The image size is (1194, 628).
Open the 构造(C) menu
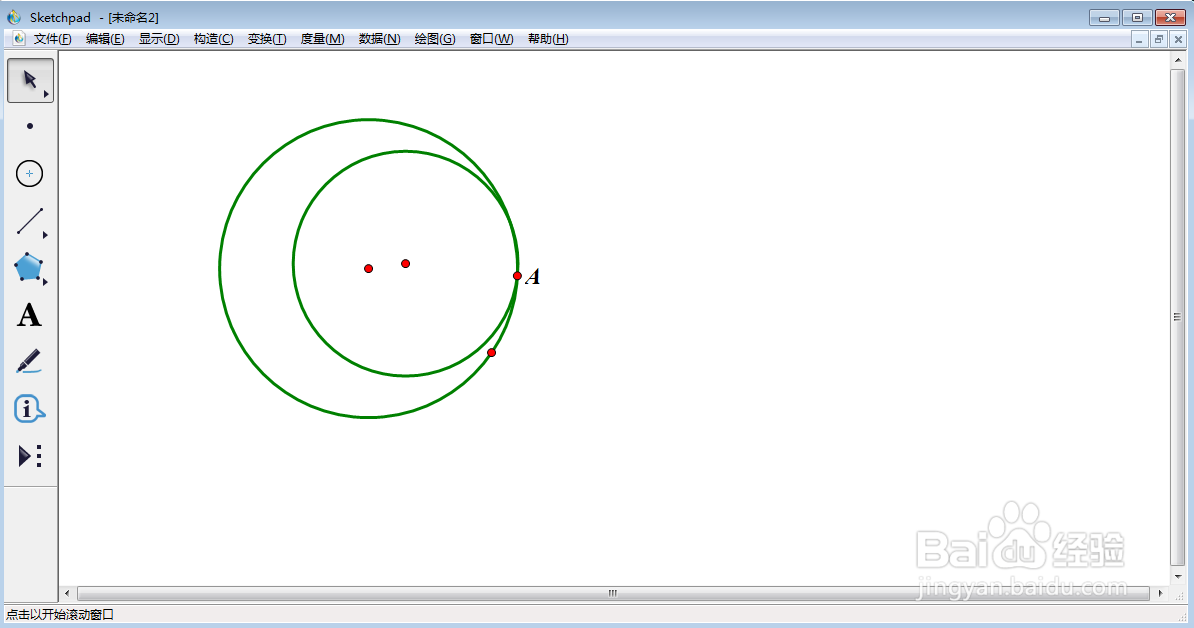pos(213,39)
